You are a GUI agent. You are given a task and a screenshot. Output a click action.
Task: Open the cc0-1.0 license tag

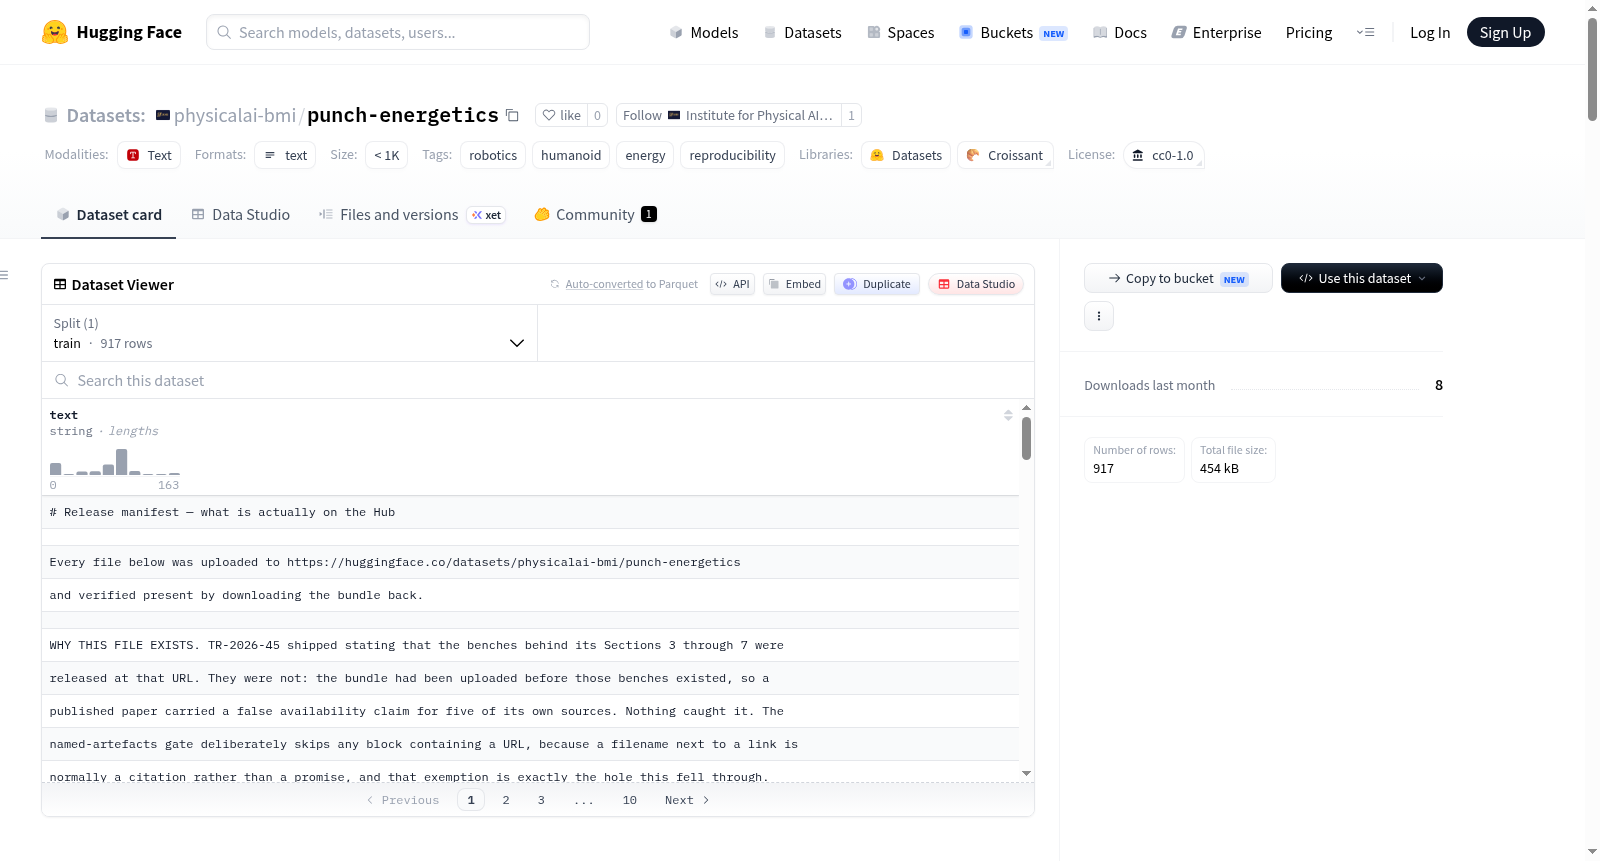click(x=1163, y=155)
